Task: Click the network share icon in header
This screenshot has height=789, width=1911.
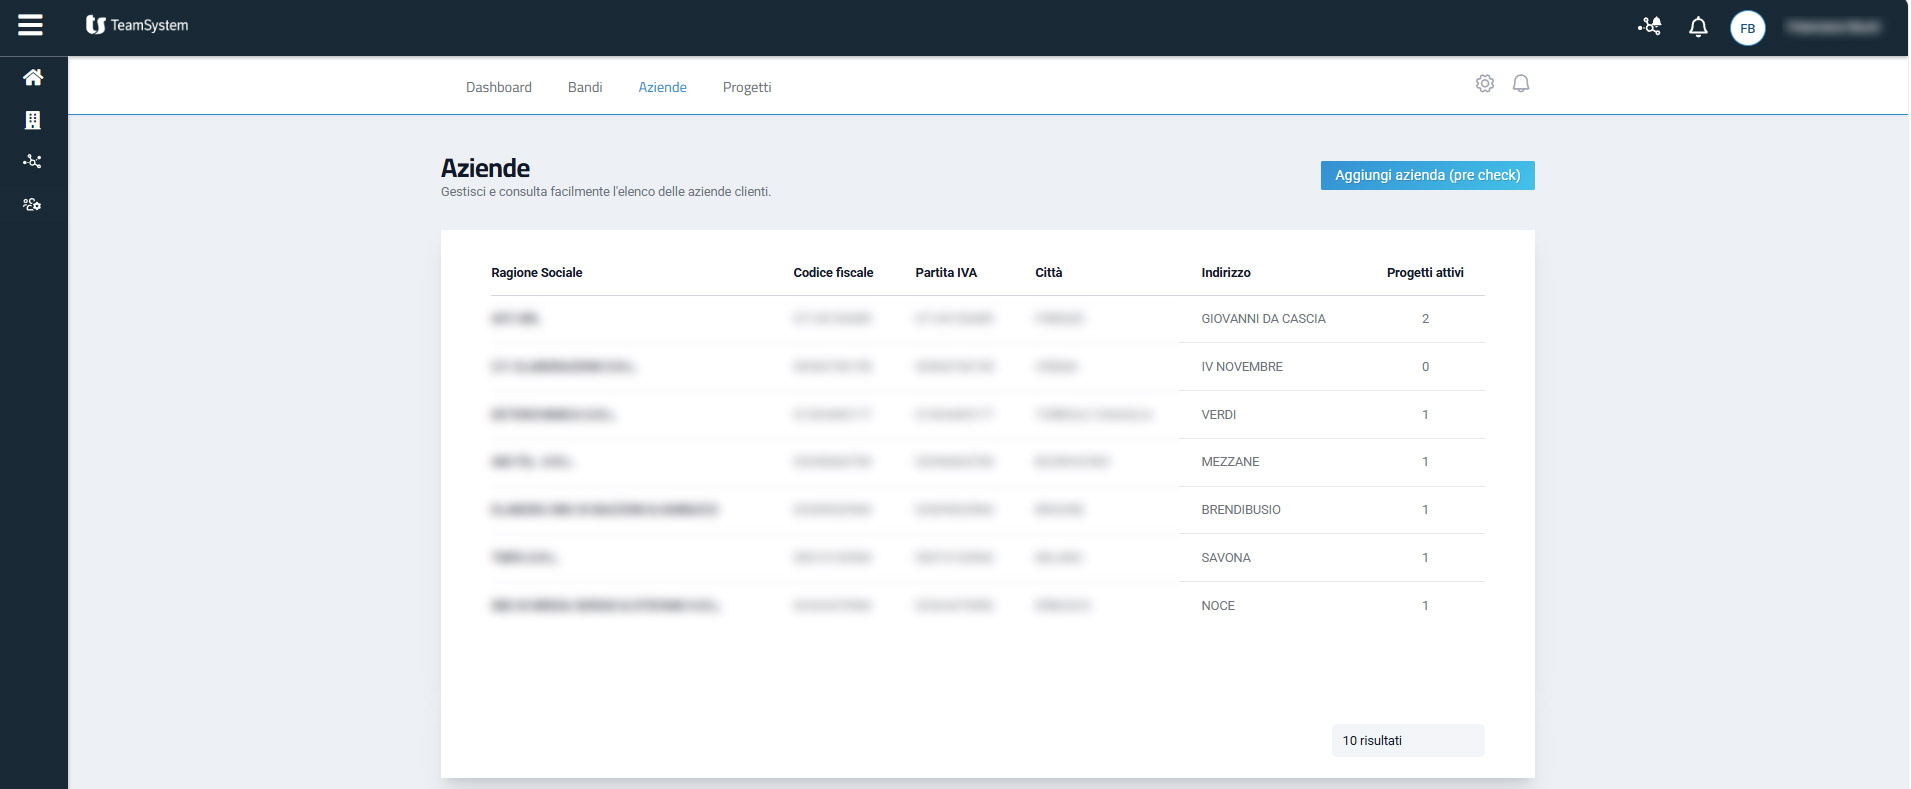Action: click(1649, 27)
